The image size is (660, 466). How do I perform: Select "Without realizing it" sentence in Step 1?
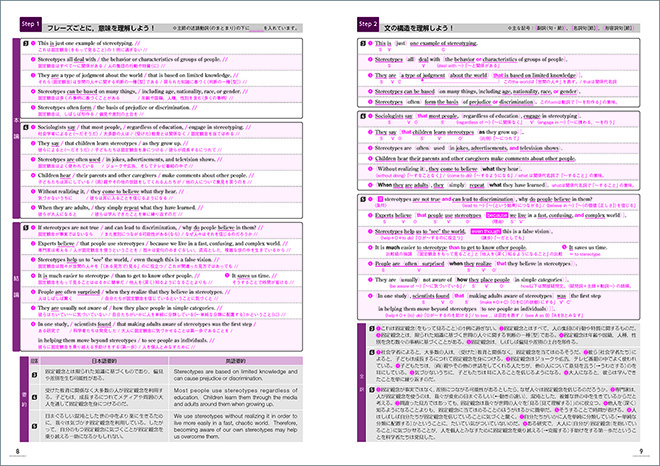pos(111,192)
